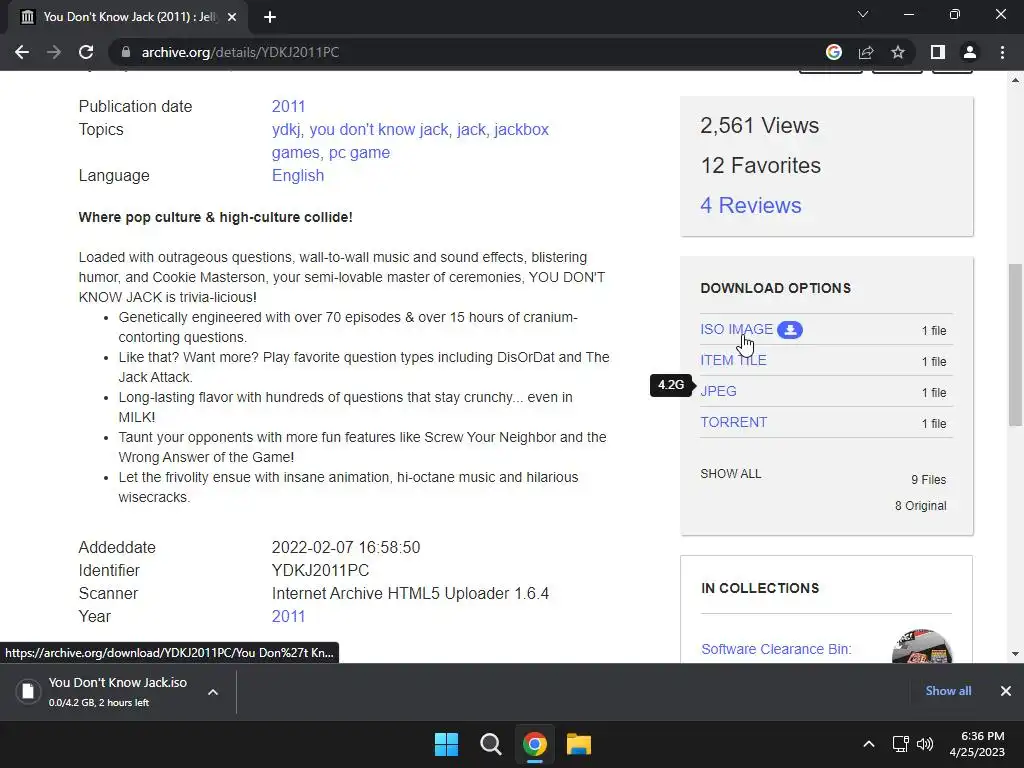Click the Identifier value YDKJ2011PC
This screenshot has width=1024, height=768.
pyautogui.click(x=320, y=571)
